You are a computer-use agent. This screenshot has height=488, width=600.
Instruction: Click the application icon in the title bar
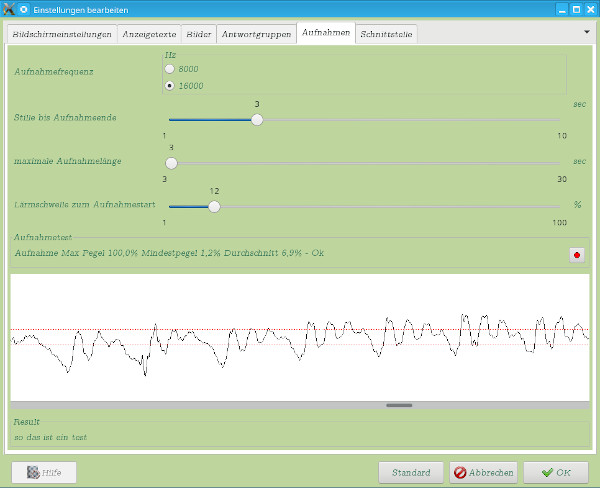[9, 9]
